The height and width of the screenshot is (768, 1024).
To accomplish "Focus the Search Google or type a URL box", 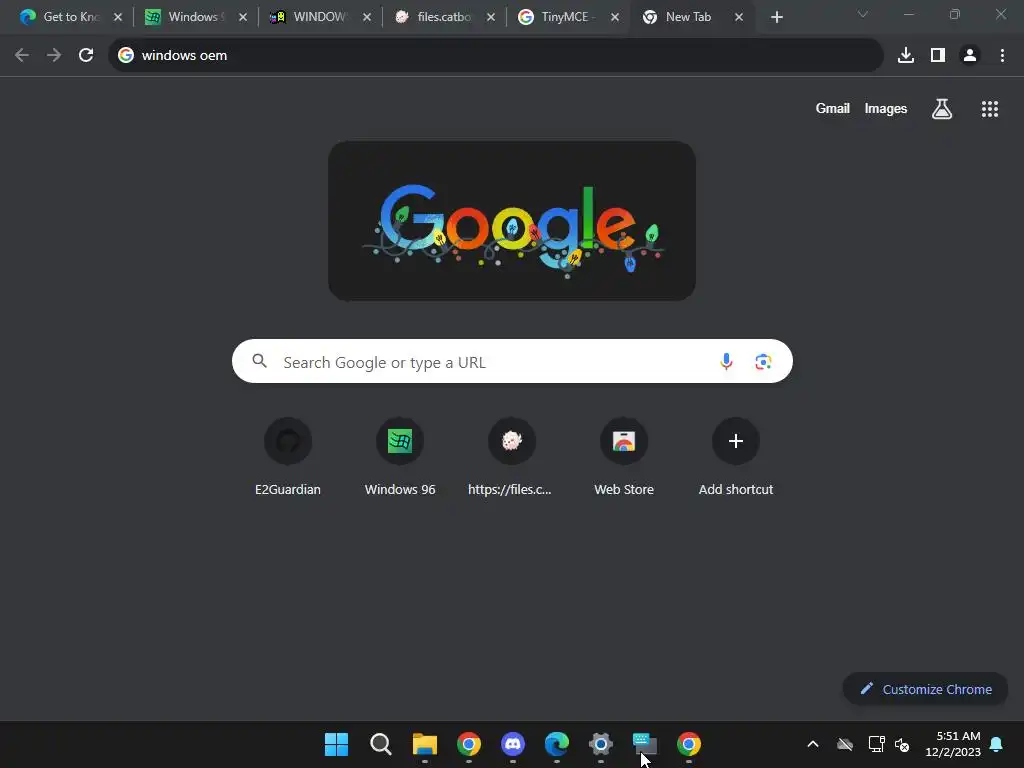I will click(512, 361).
